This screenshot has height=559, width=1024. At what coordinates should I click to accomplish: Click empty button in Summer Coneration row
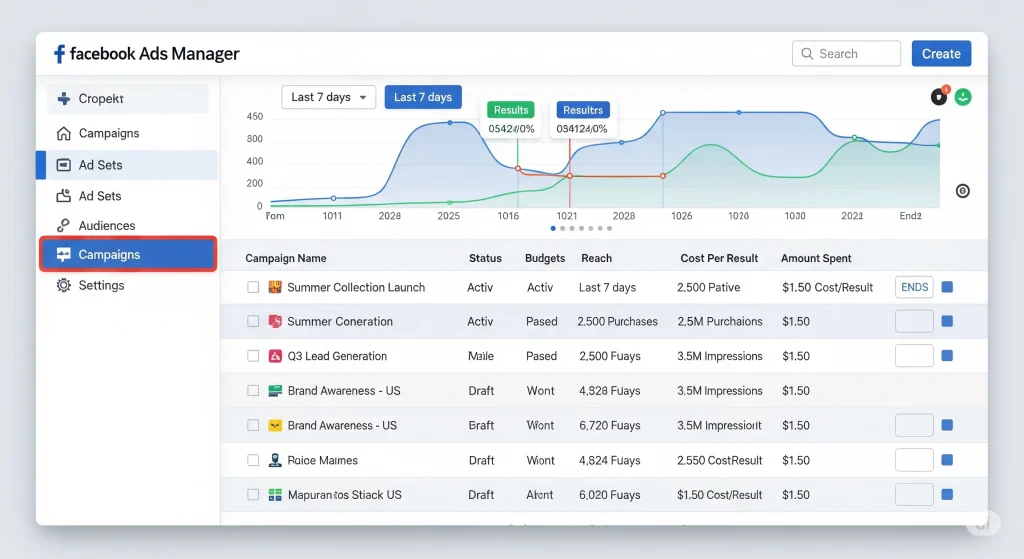pyautogui.click(x=914, y=321)
